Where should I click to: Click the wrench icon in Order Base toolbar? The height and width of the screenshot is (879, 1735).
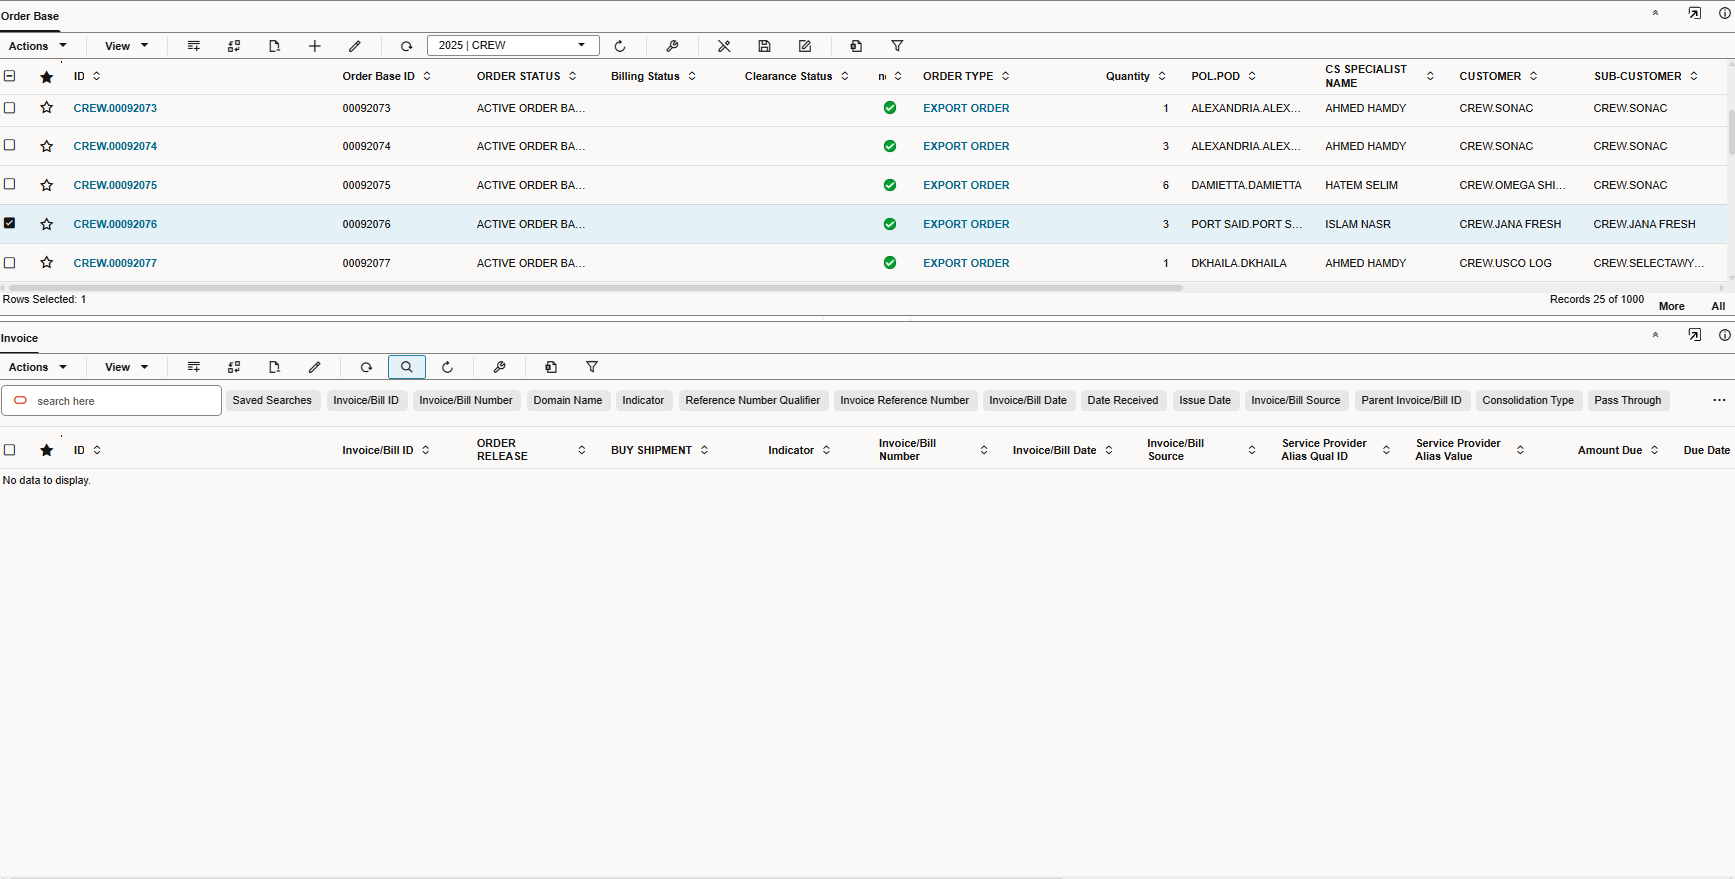tap(673, 46)
